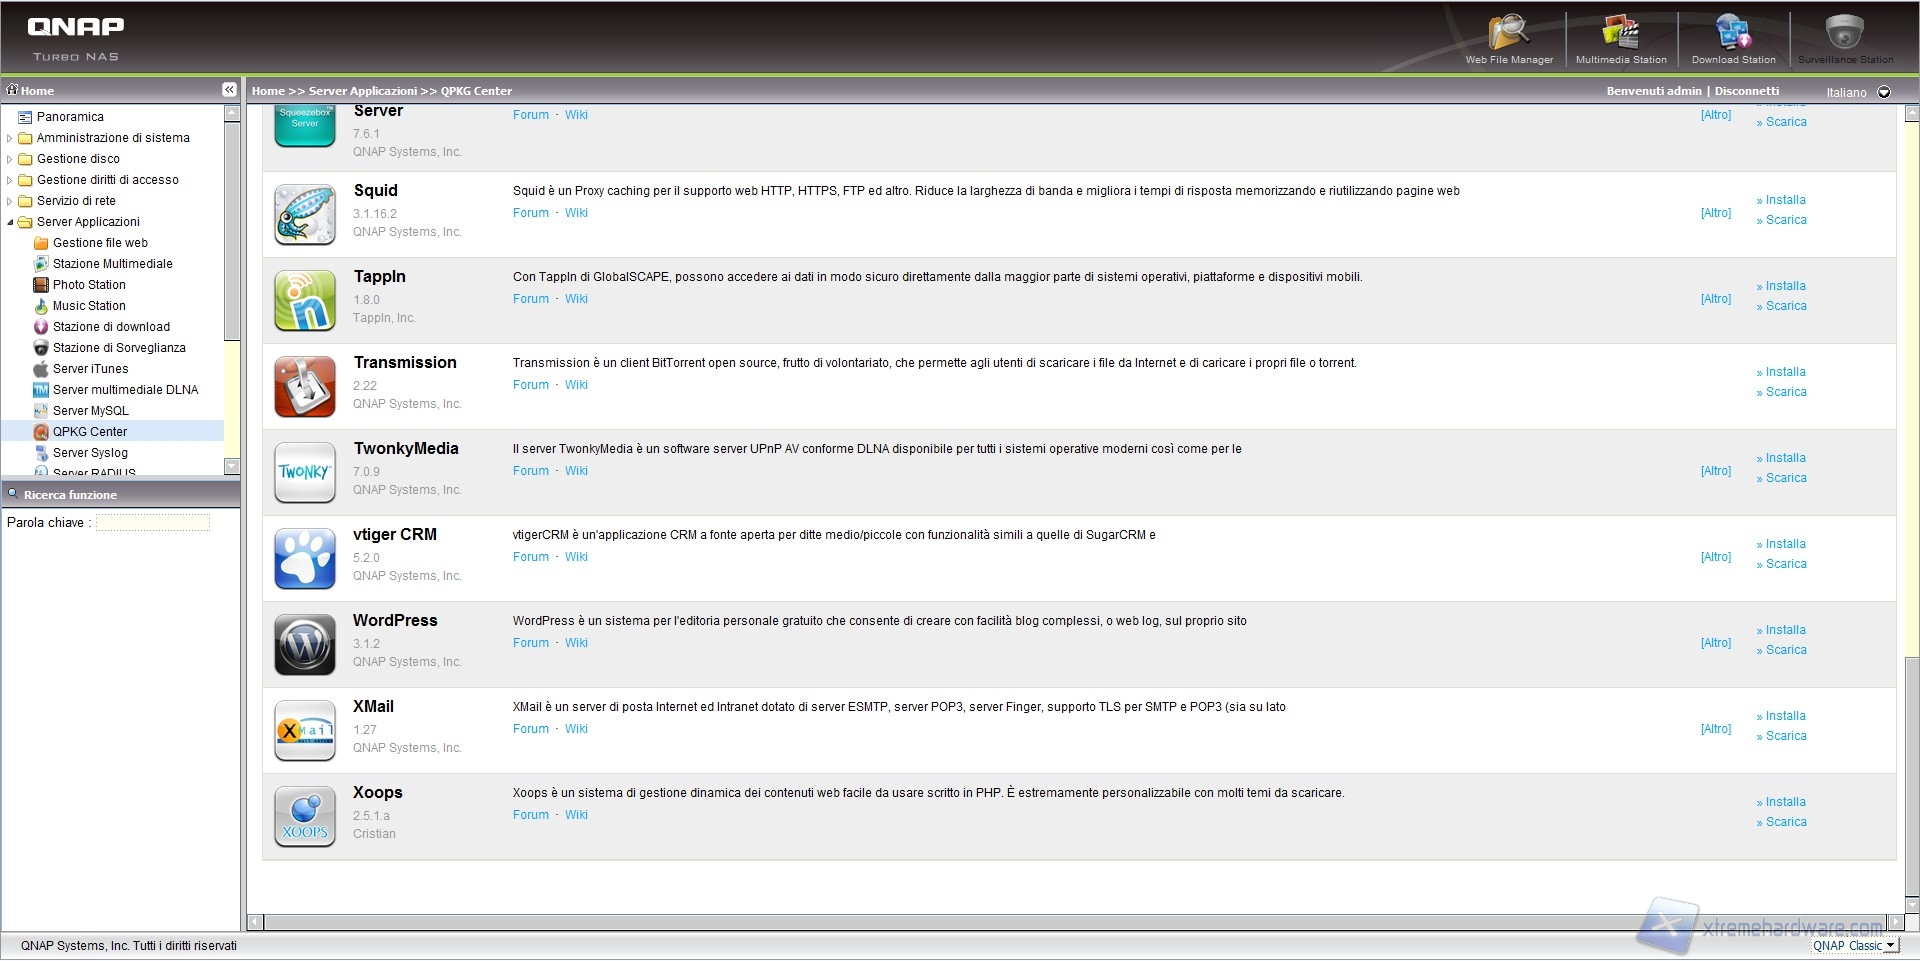Click the Transmission app icon

point(305,387)
